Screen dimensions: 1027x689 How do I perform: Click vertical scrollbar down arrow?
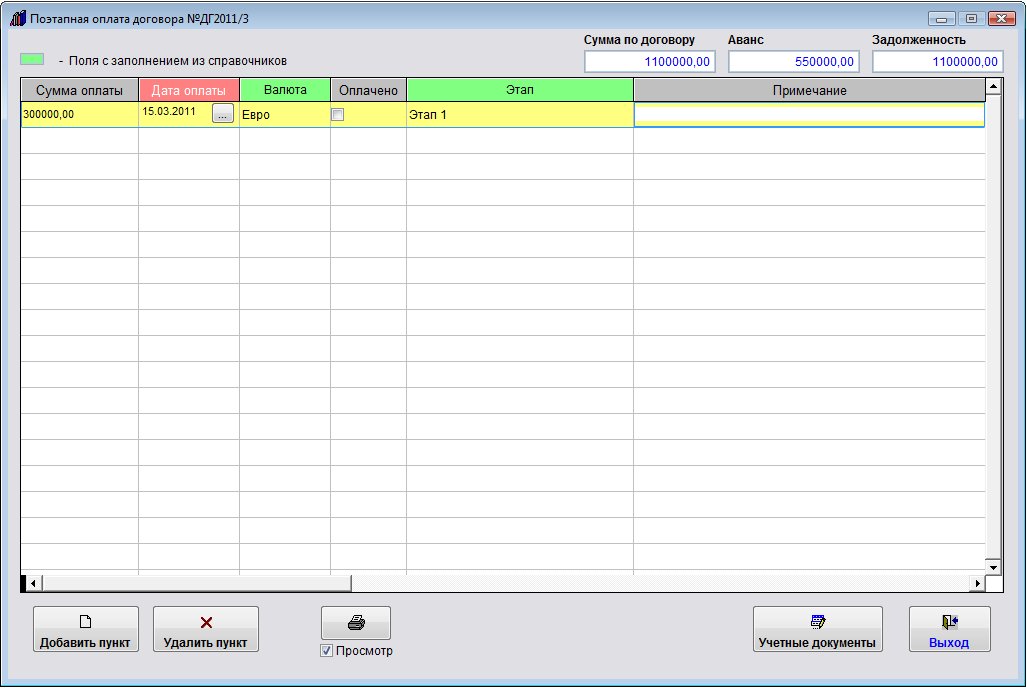click(x=994, y=568)
